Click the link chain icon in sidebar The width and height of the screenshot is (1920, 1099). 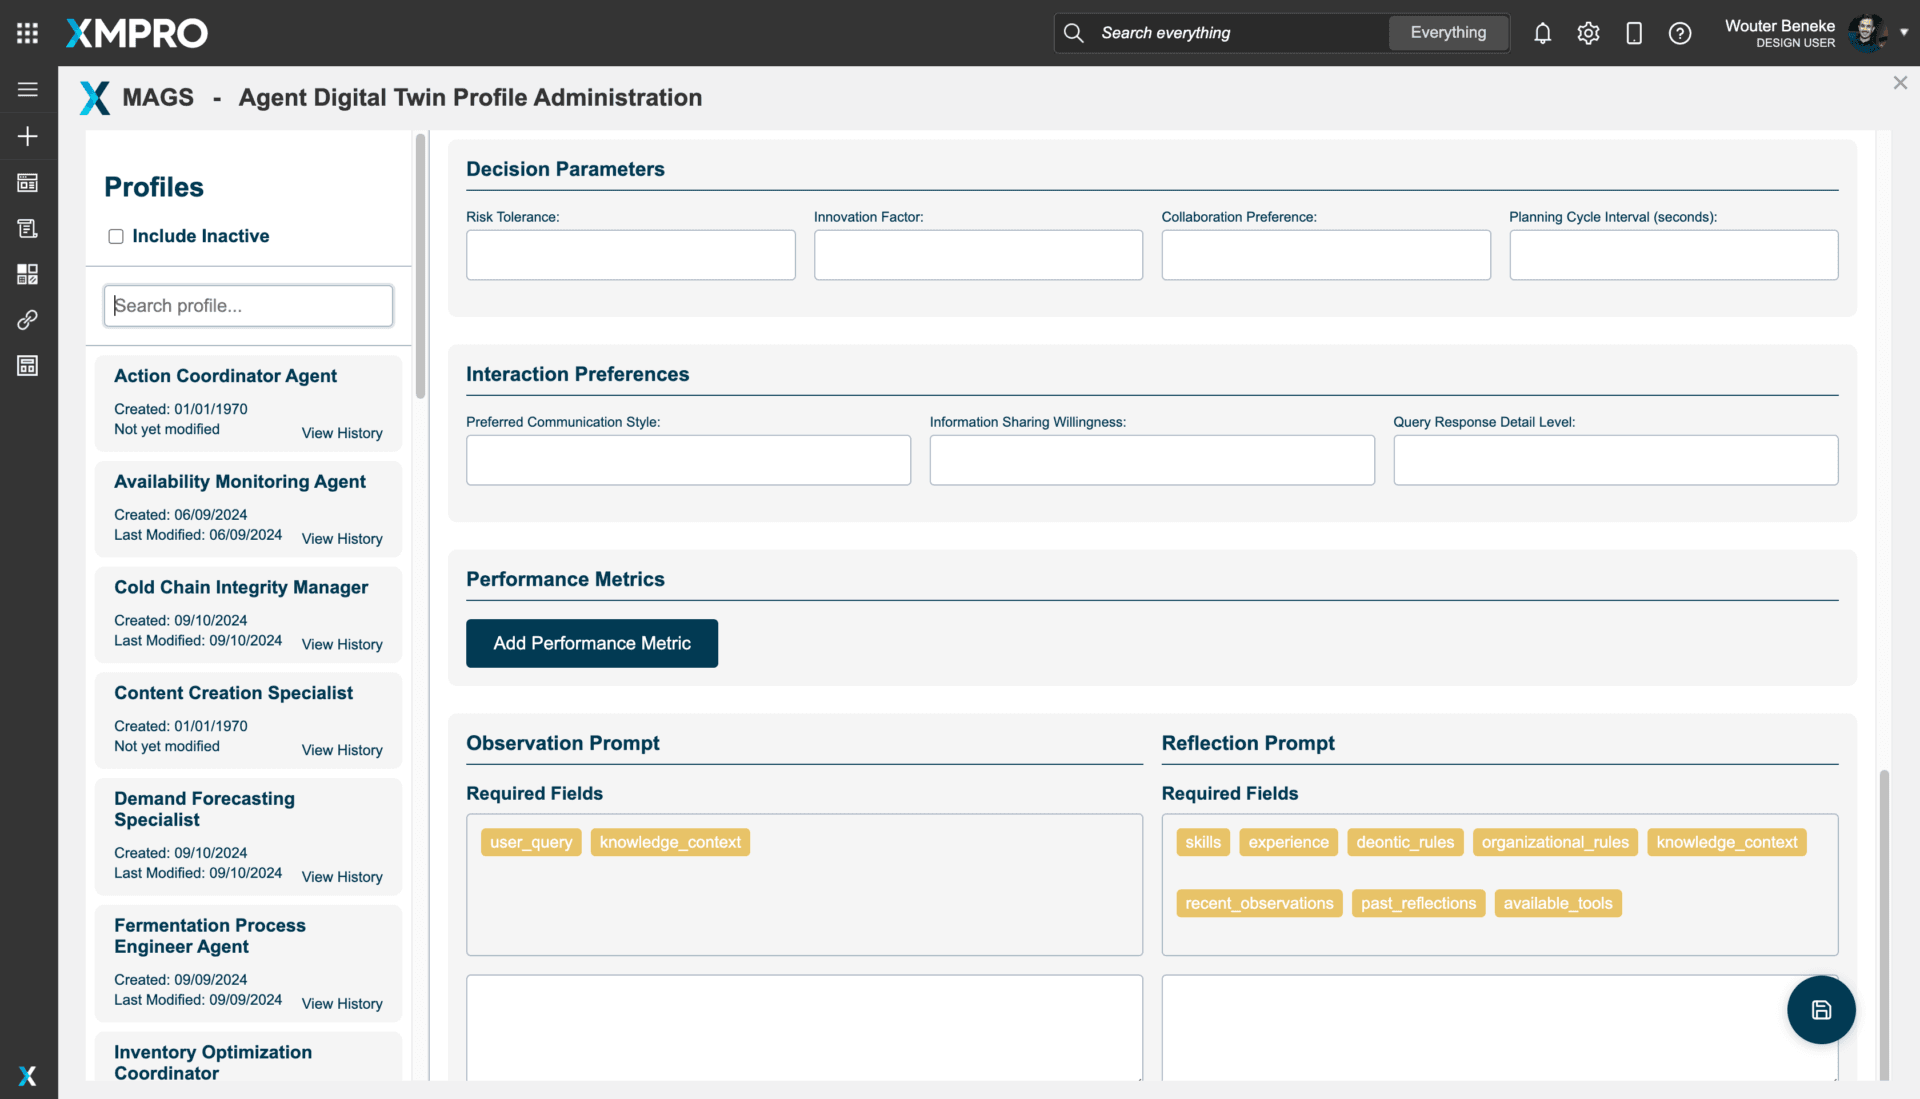(x=27, y=320)
